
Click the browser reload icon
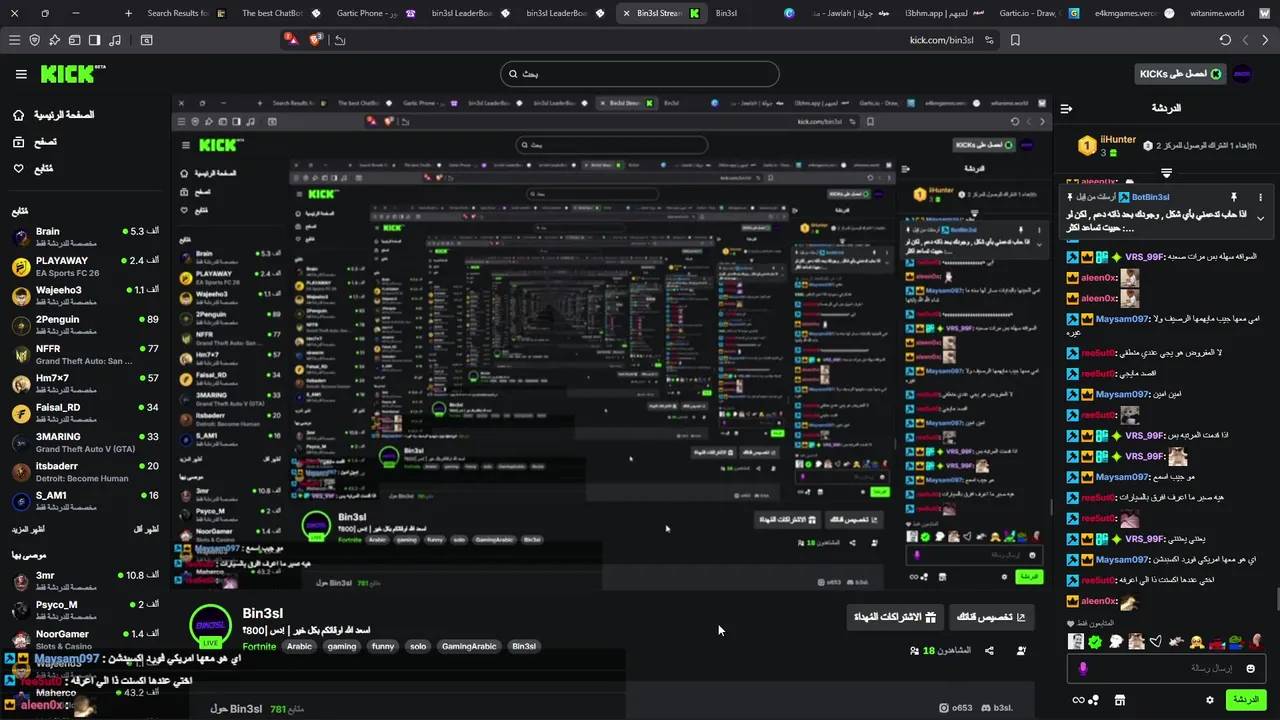click(1225, 40)
